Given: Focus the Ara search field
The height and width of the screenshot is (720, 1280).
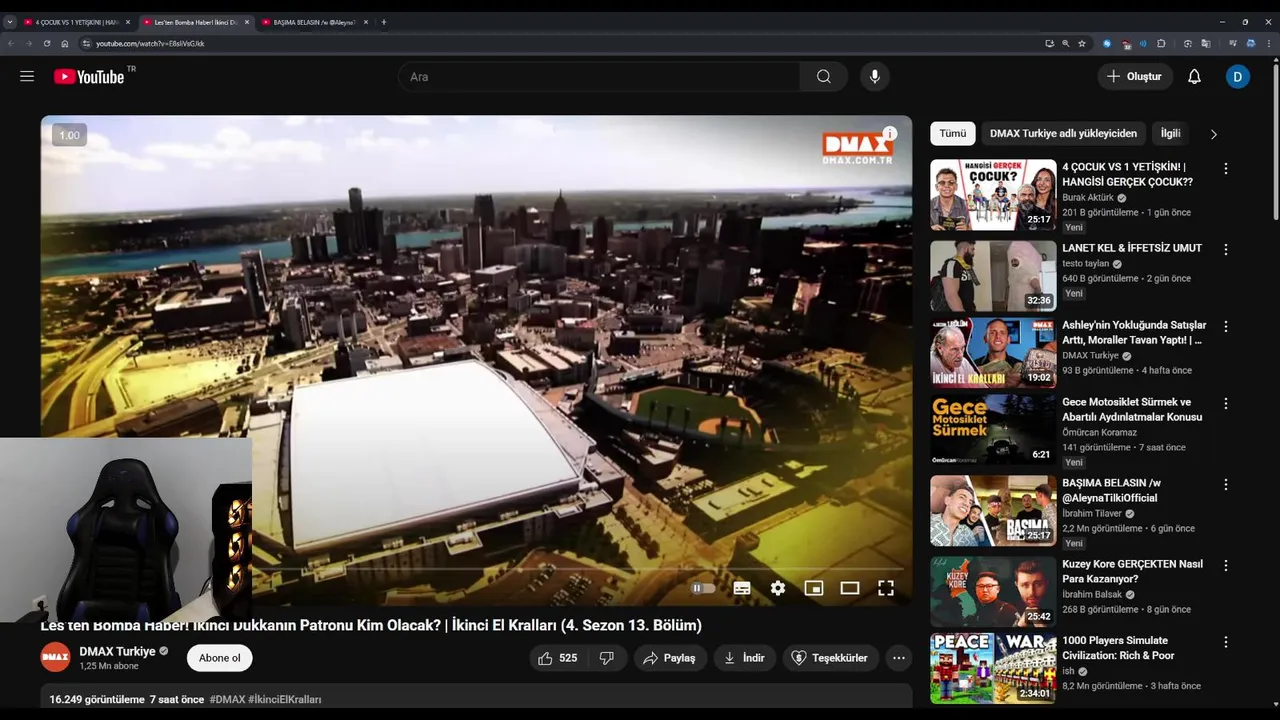Looking at the screenshot, I should [x=599, y=77].
